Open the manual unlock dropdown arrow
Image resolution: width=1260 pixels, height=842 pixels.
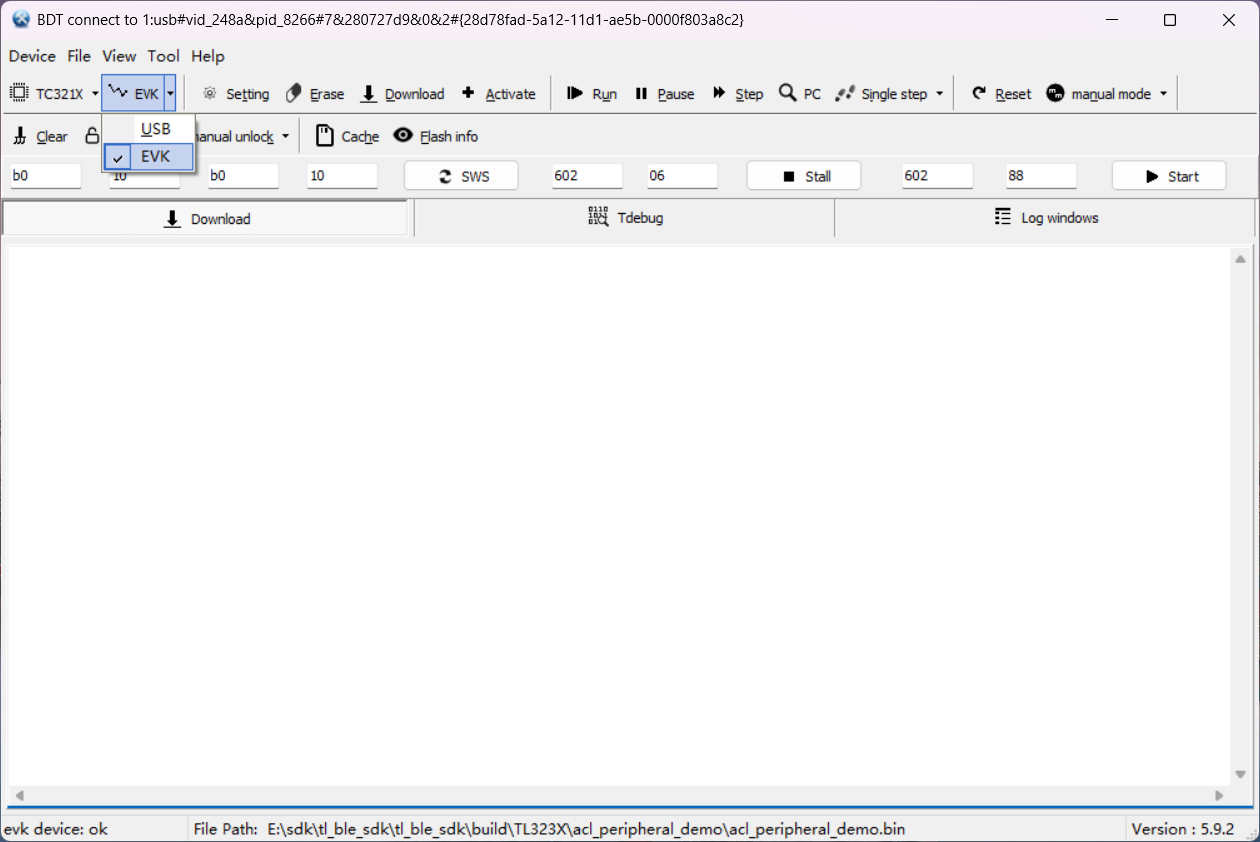tap(285, 137)
